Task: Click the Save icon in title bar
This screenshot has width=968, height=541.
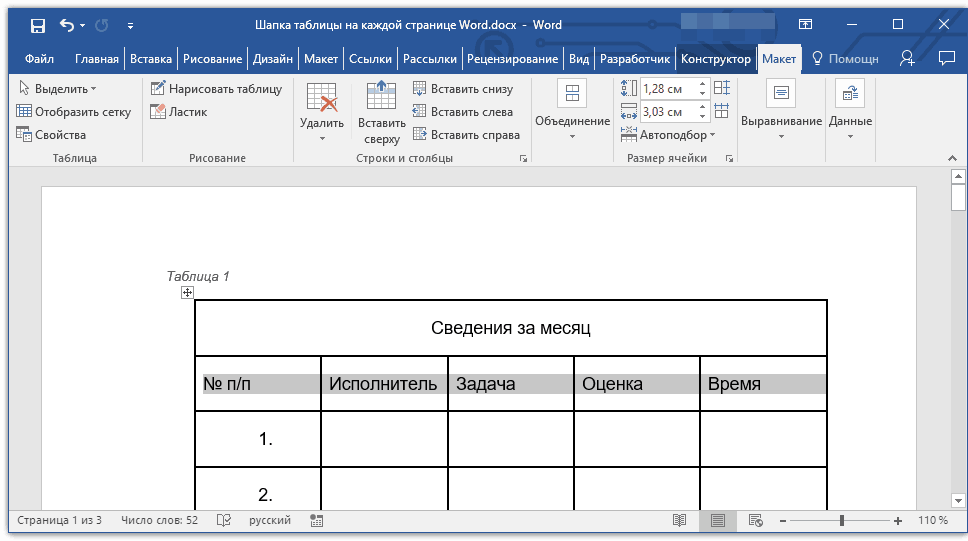Action: [37, 25]
